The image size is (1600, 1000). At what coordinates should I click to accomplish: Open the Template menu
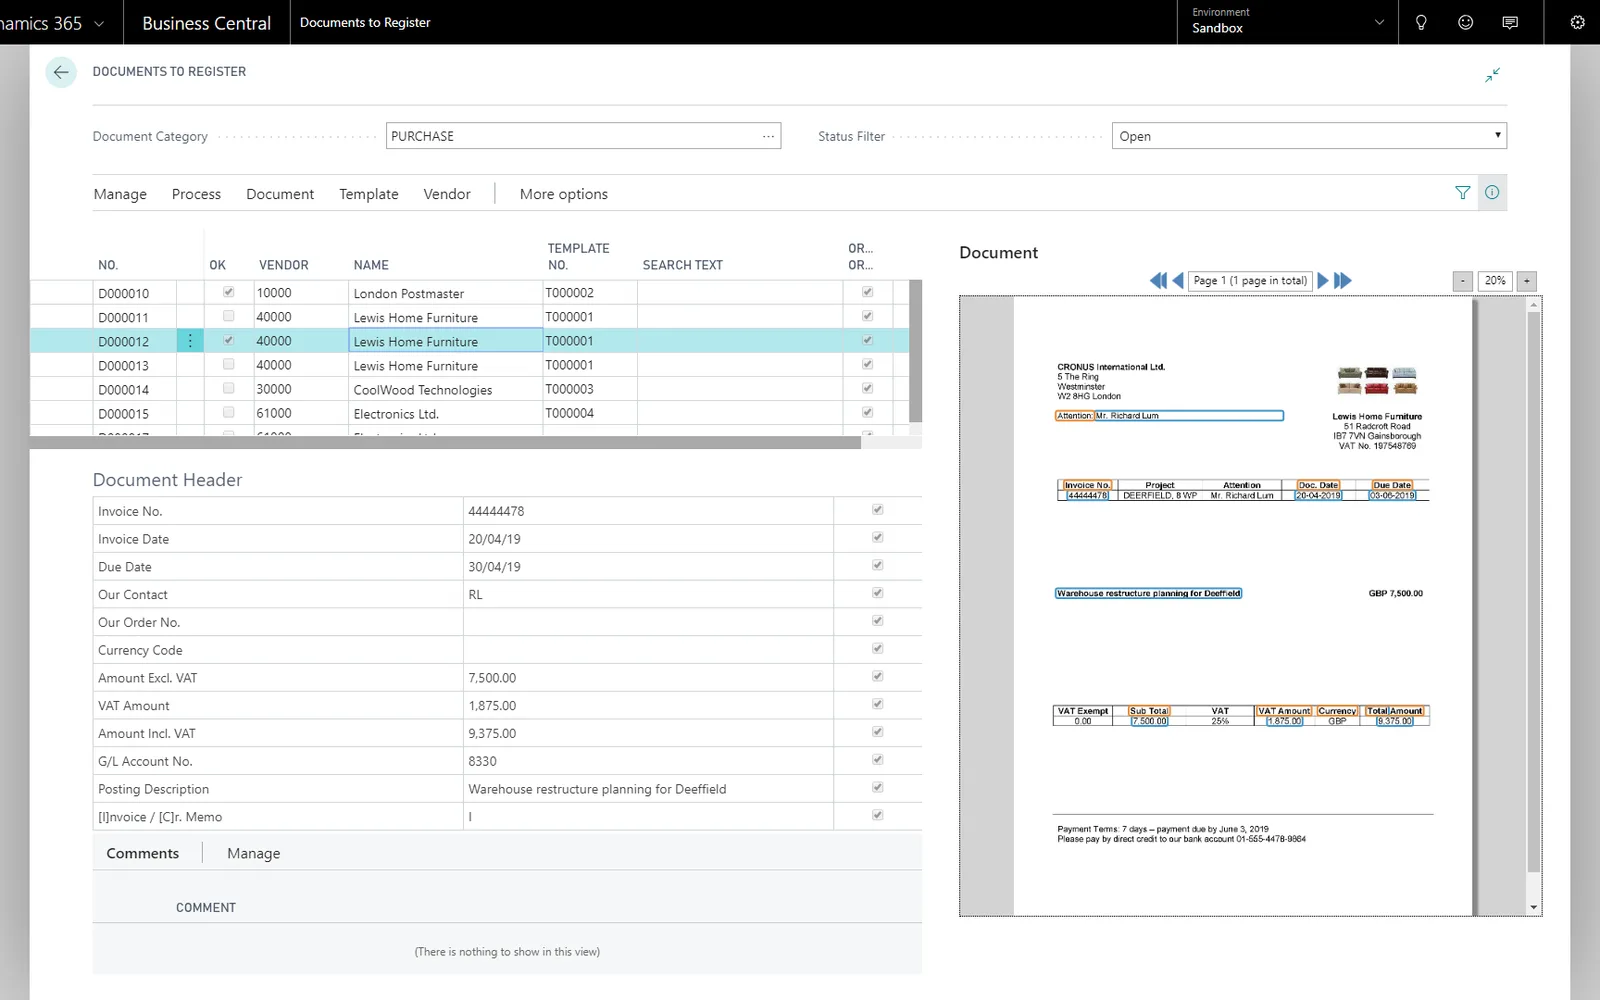coord(368,194)
